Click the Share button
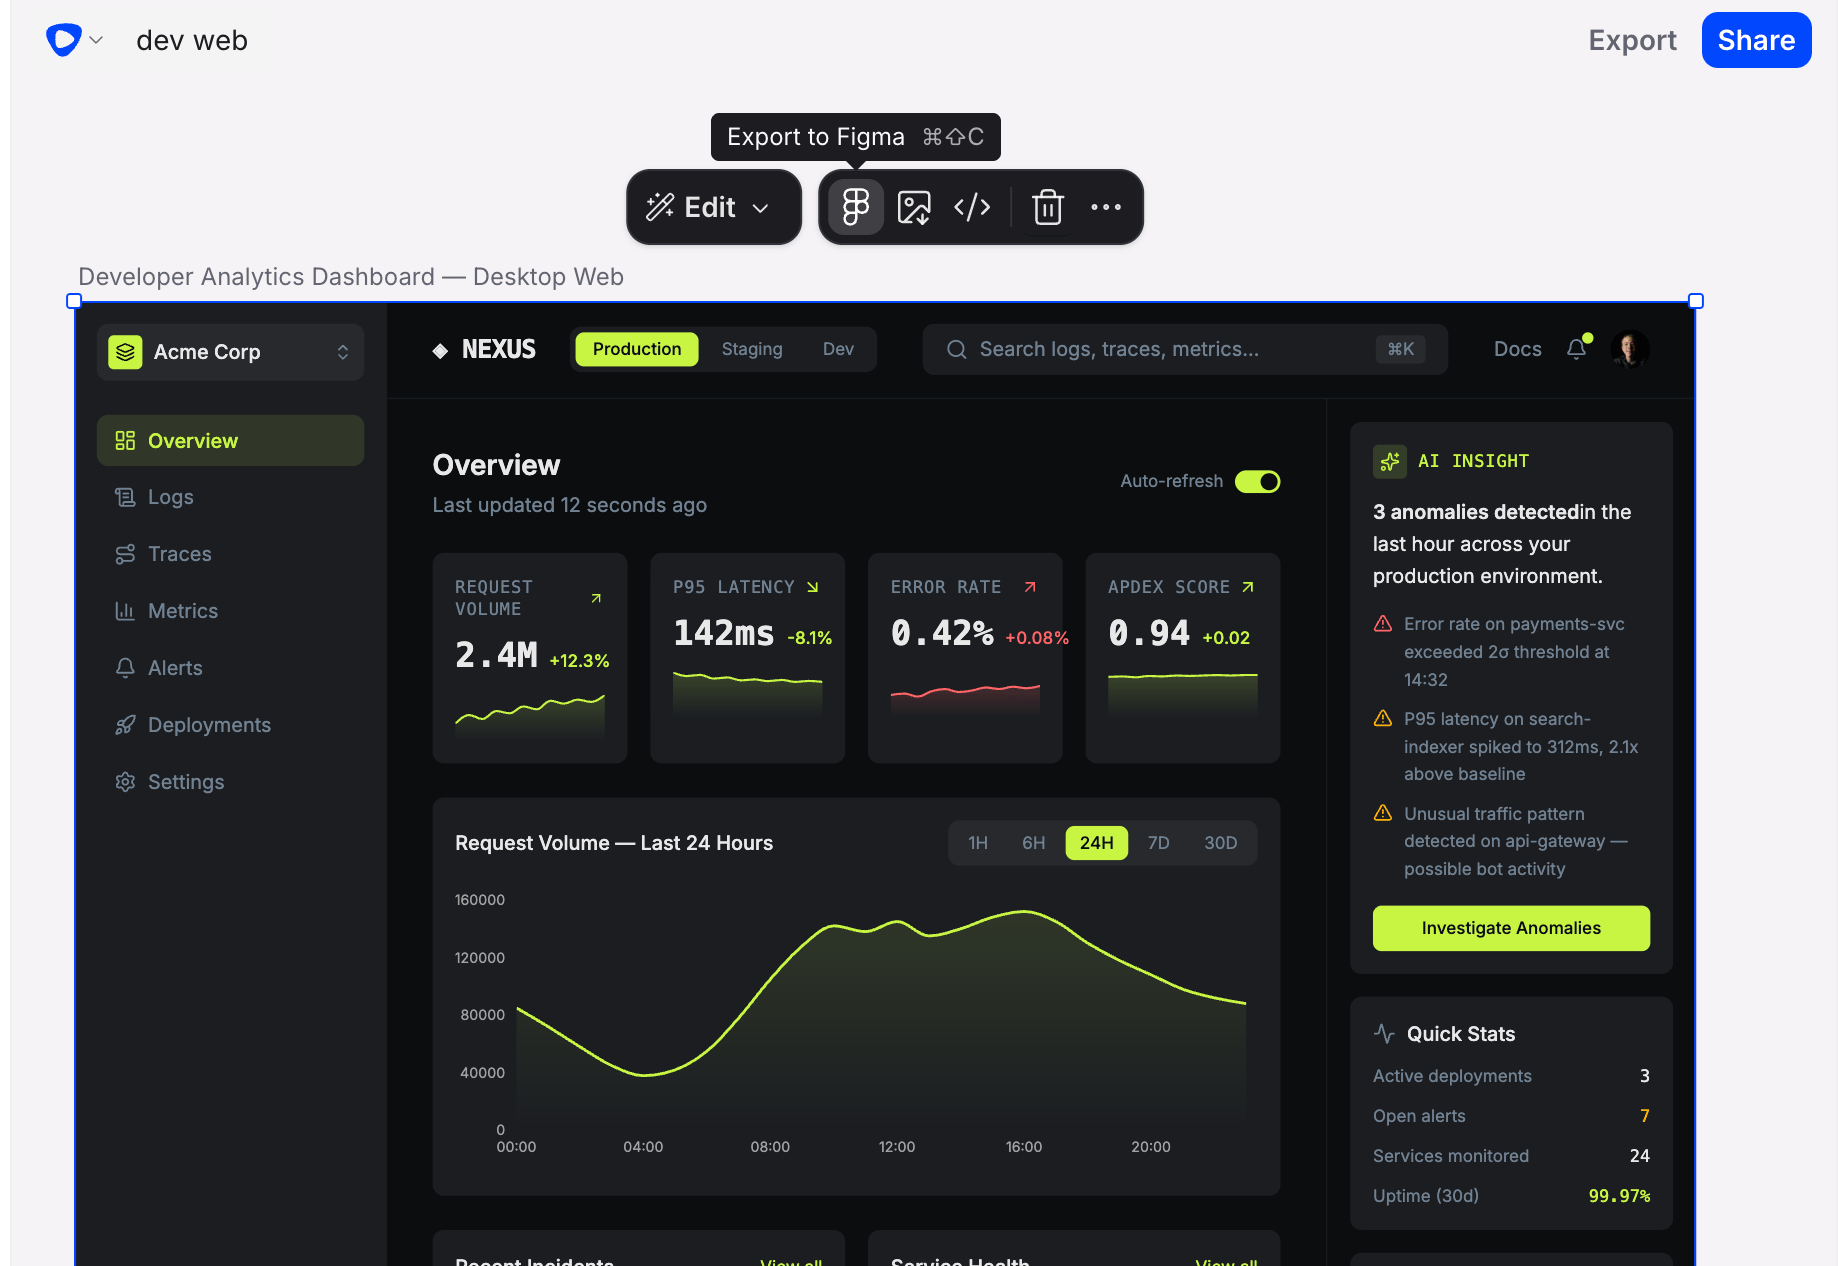 coord(1756,40)
